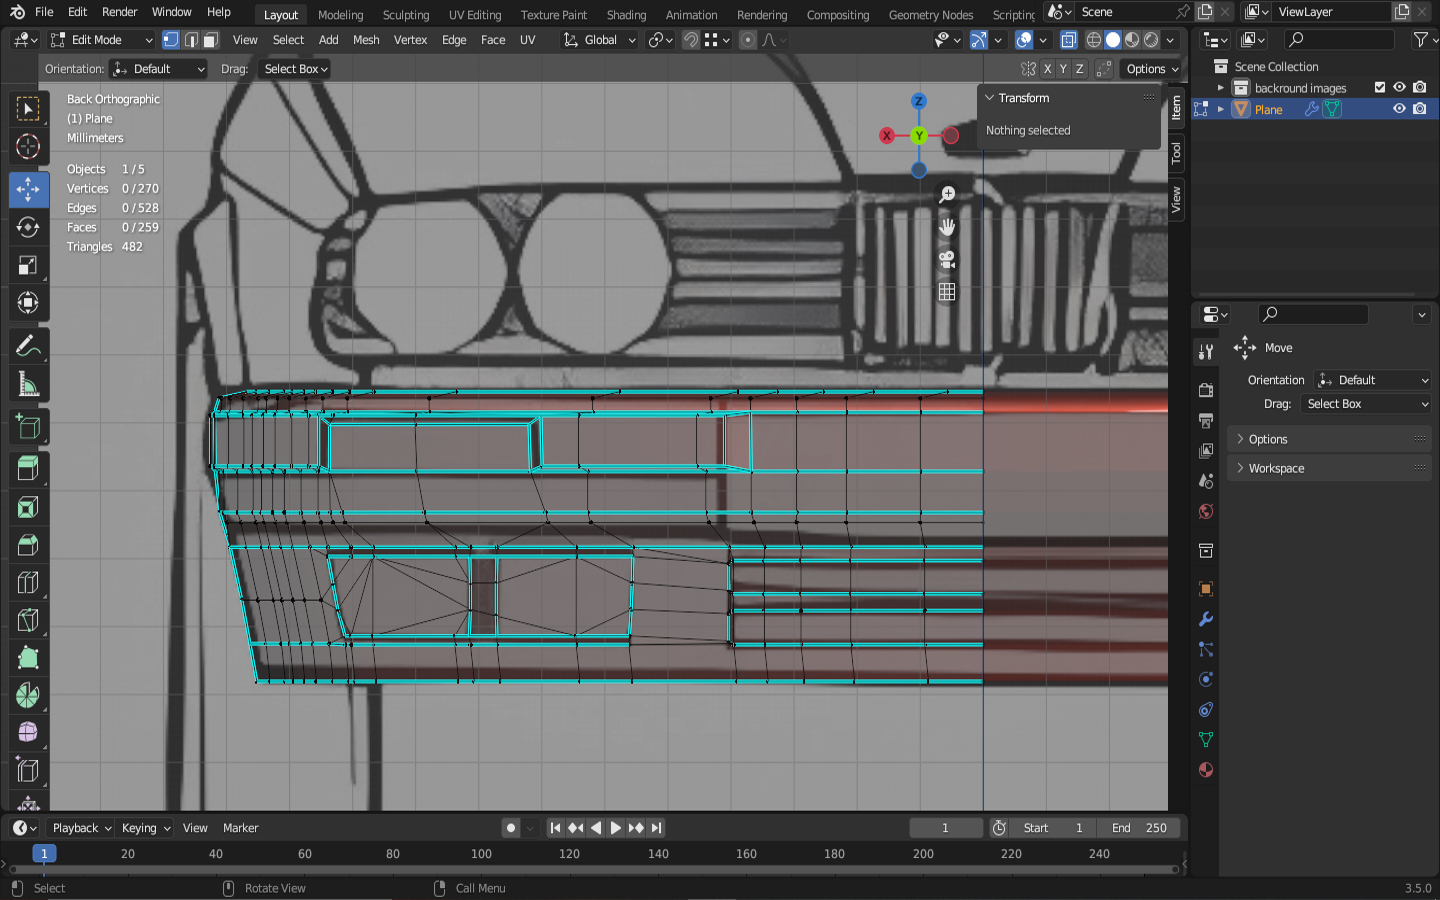The height and width of the screenshot is (900, 1440).
Task: Uncheck backround images collection checkbox
Action: 1380,88
